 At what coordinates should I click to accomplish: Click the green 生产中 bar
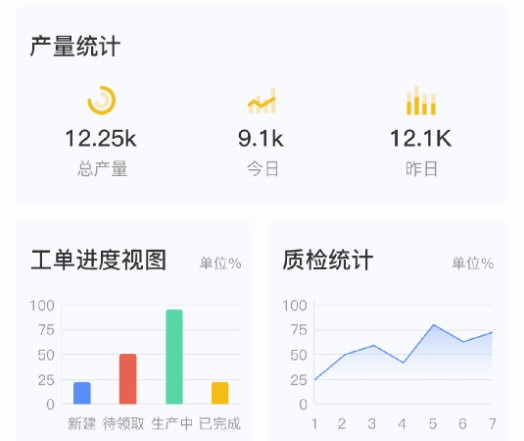[174, 357]
